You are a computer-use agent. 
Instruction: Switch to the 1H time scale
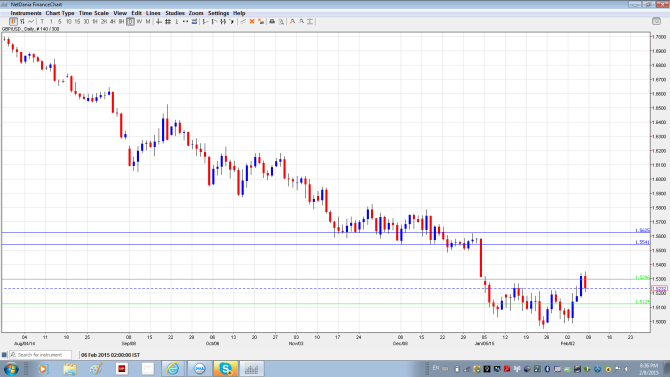[95, 21]
